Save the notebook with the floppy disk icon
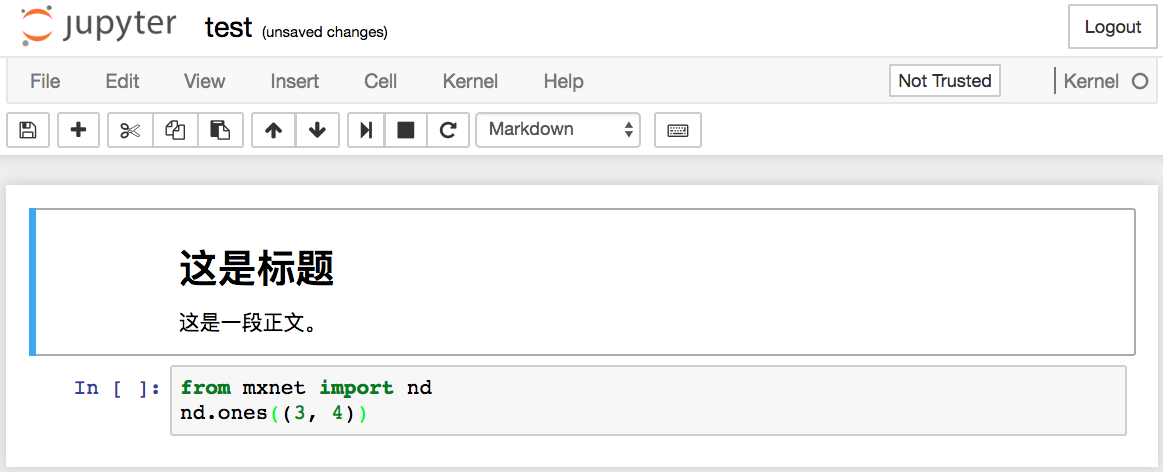 pos(28,130)
